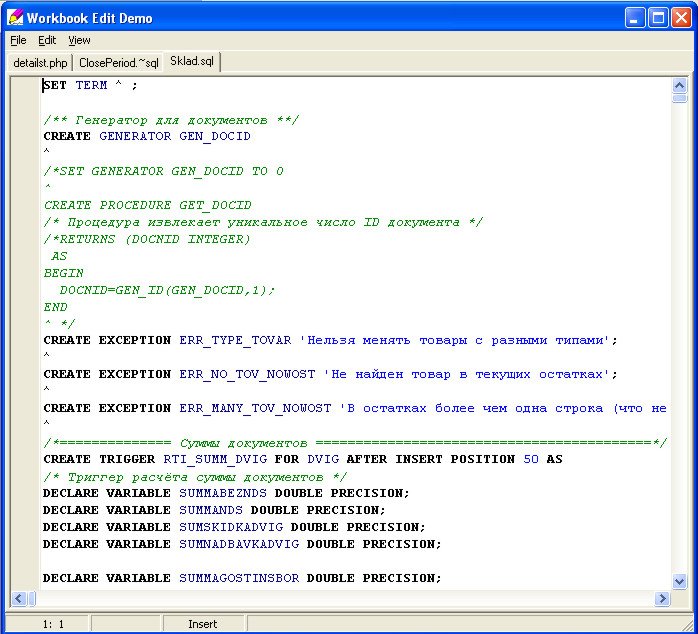Close the Workbook Edit Demo window
The width and height of the screenshot is (698, 634).
point(682,17)
